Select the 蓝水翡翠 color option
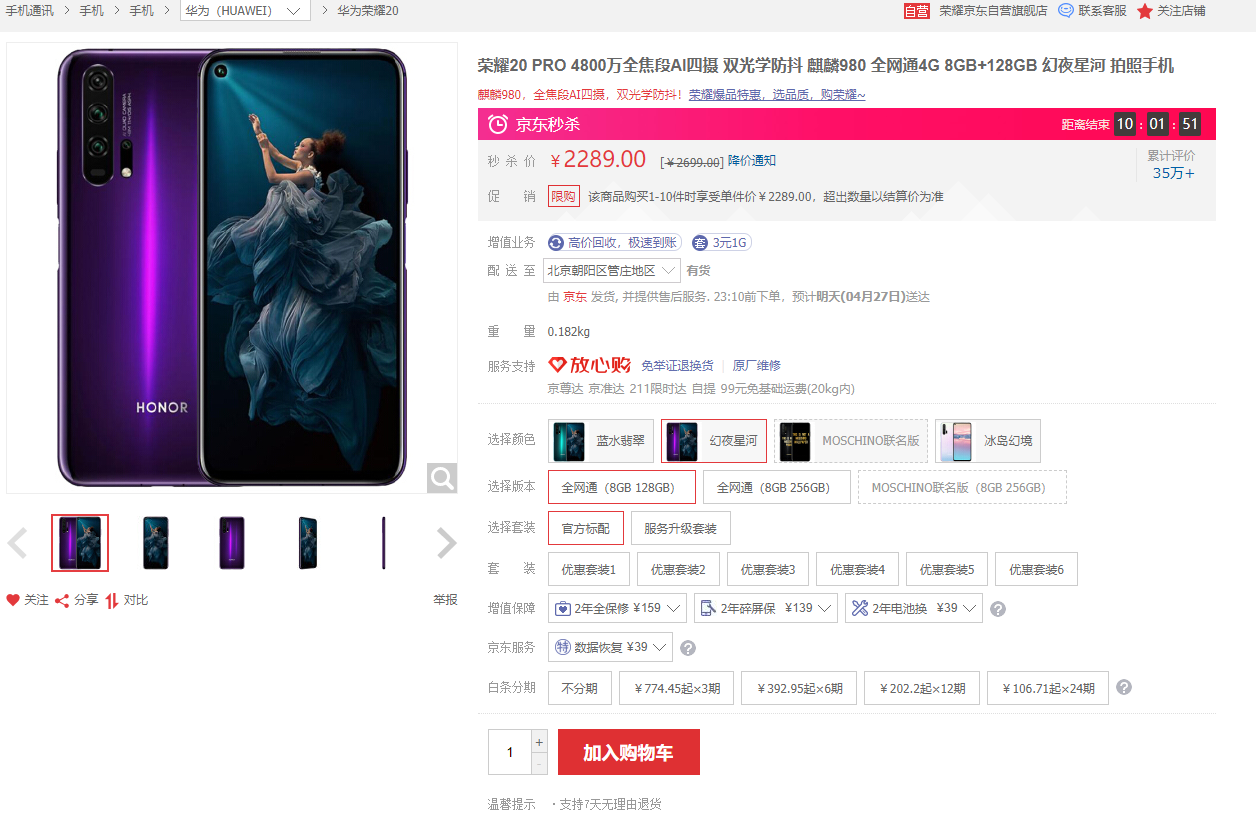 coord(601,441)
